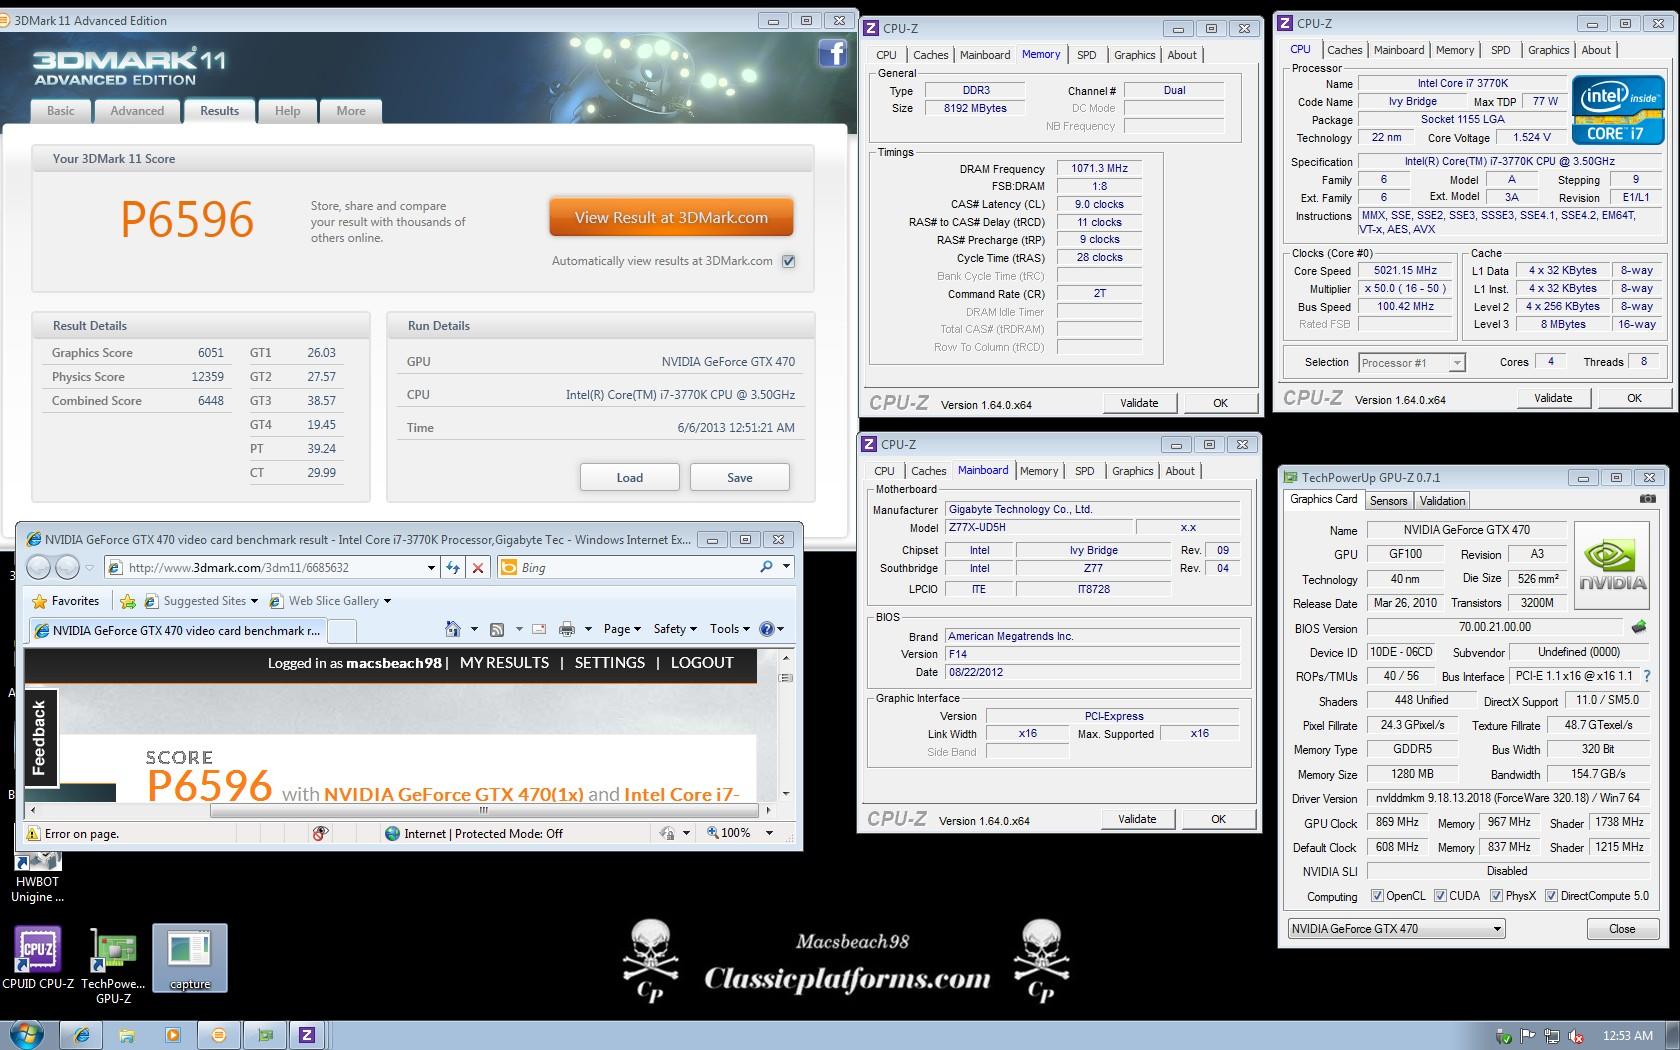The height and width of the screenshot is (1050, 1680).
Task: Open the Processor #1 selection dropdown
Action: coord(1411,362)
